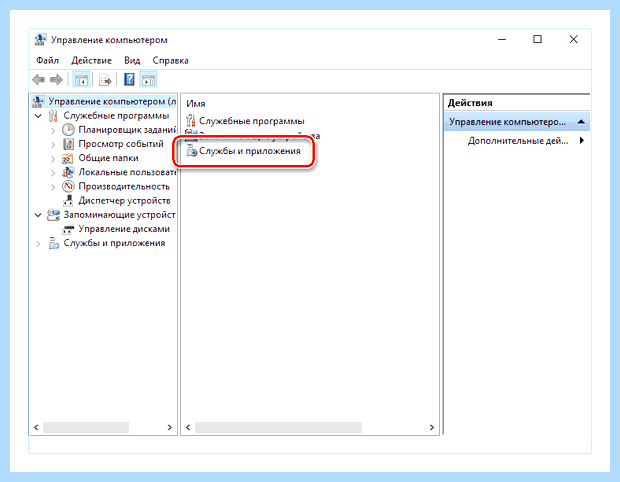620x482 pixels.
Task: Click Служебные программы icon in center list
Action: [x=191, y=121]
